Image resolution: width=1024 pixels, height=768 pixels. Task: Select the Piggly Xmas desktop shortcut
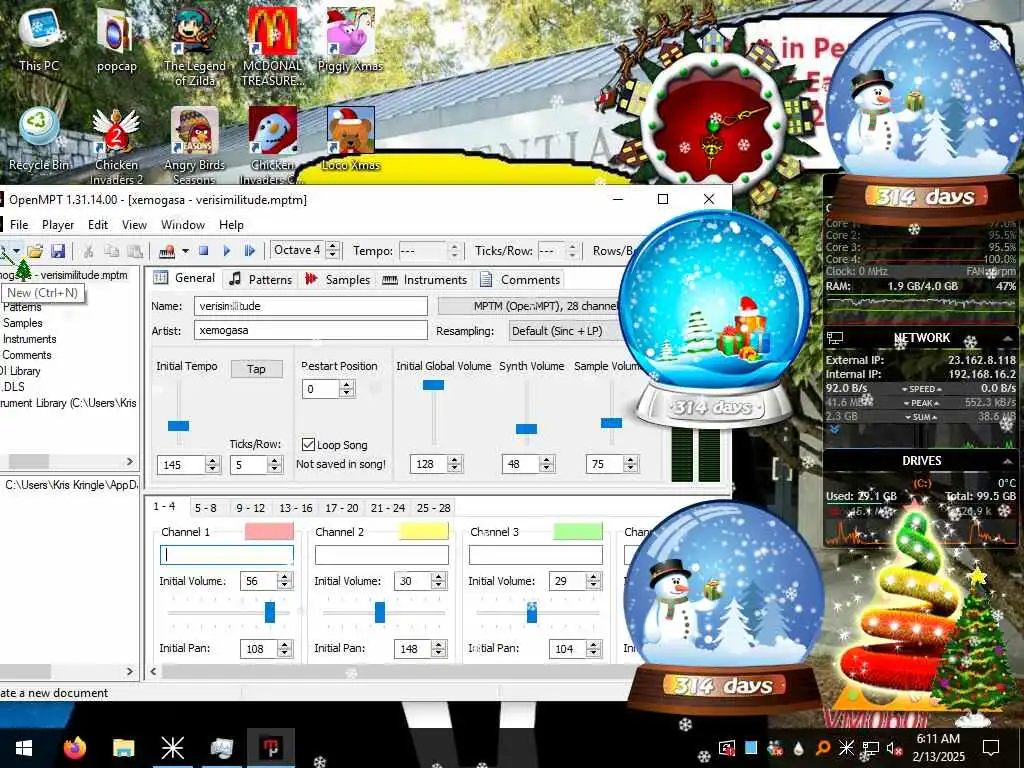click(350, 39)
